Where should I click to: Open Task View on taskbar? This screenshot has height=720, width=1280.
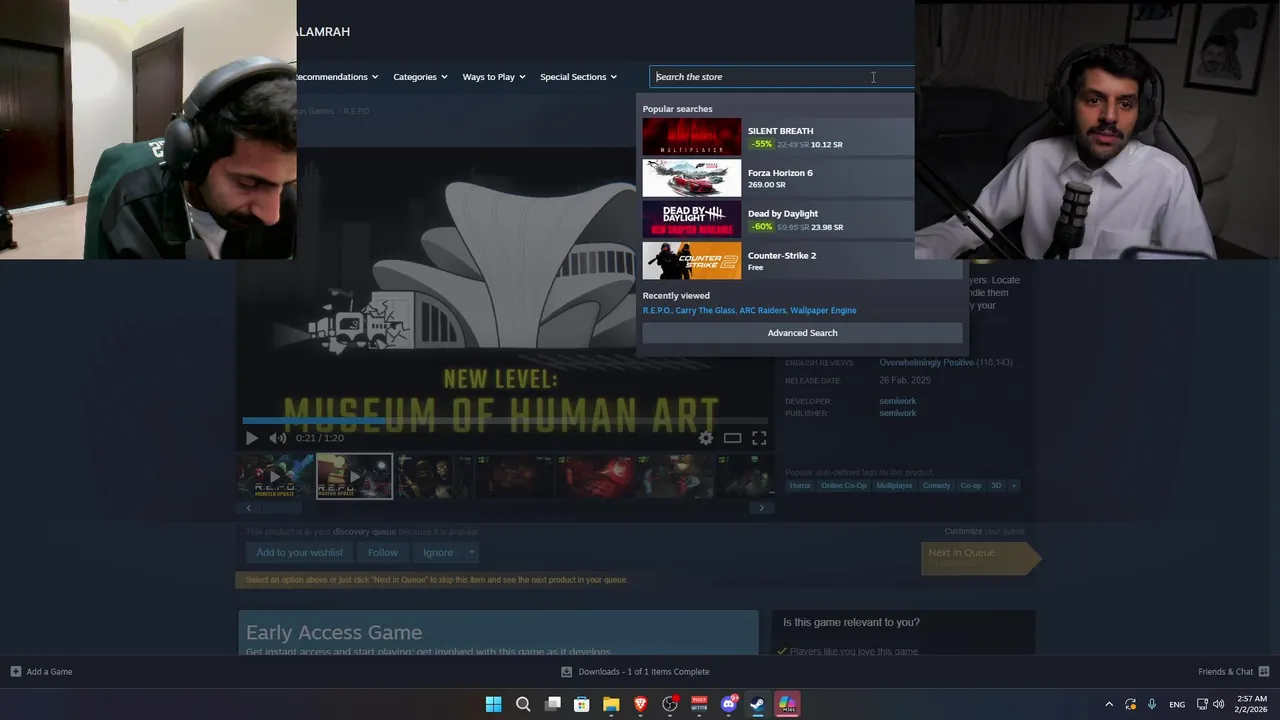tap(552, 704)
